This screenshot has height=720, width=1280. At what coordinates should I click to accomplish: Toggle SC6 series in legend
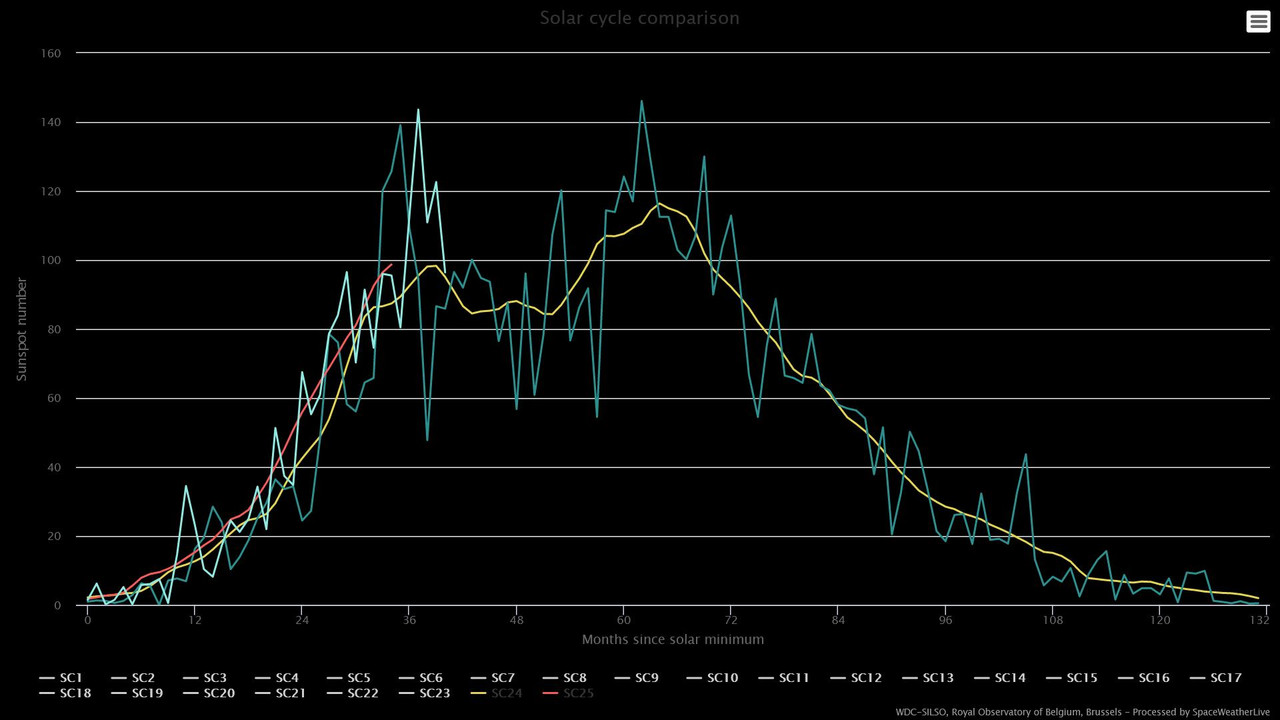[421, 678]
